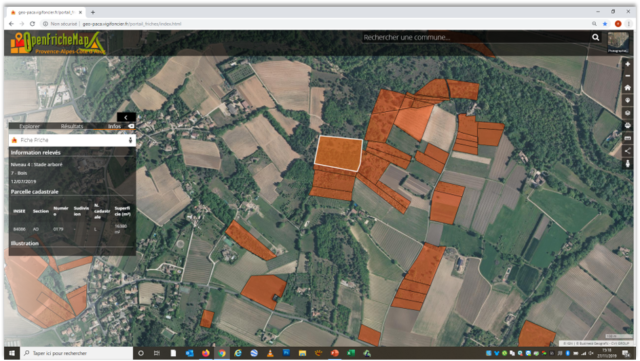
Task: Select the ruler measurement tool
Action: click(628, 138)
